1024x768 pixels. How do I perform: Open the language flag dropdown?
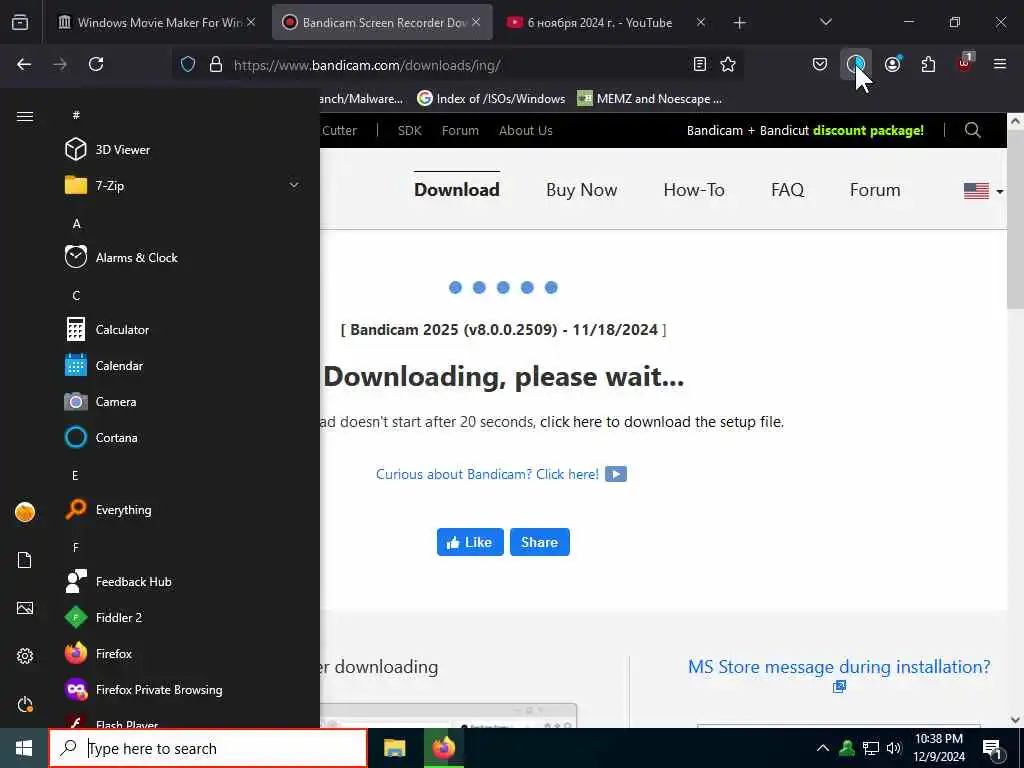[983, 191]
